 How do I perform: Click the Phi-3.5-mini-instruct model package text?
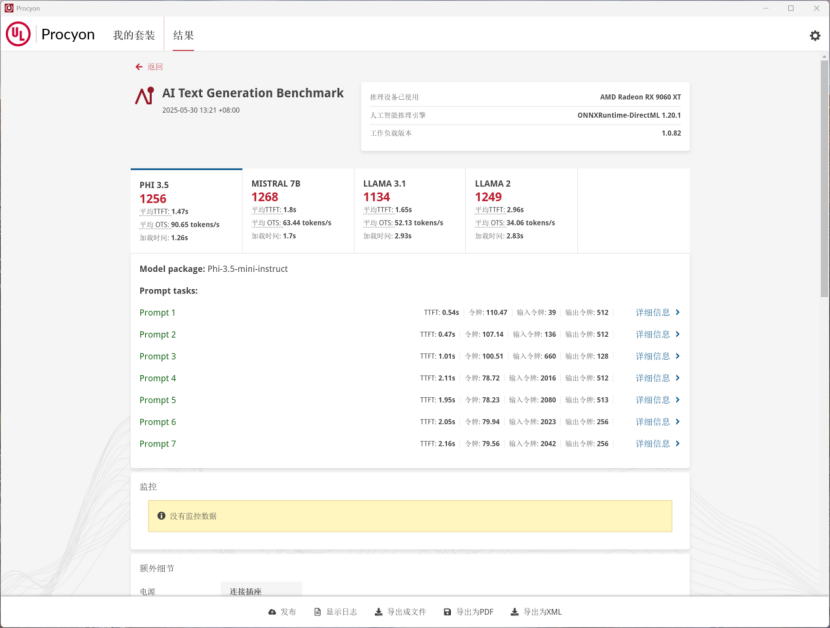pos(247,269)
